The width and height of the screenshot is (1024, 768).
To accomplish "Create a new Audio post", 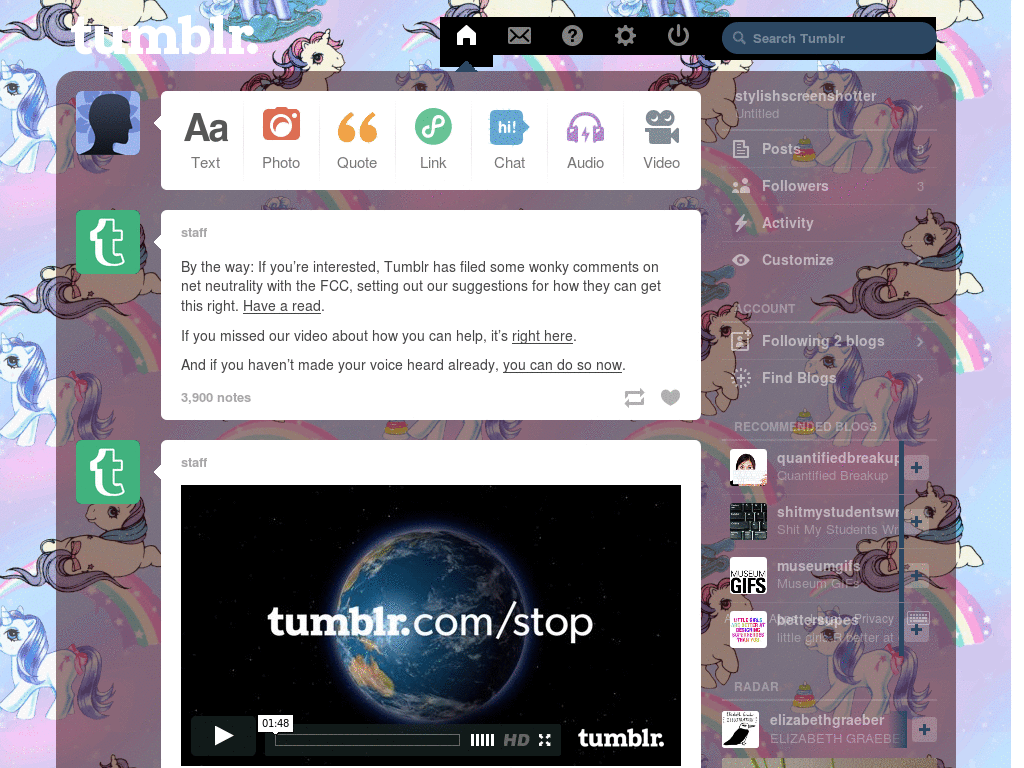I will point(585,140).
